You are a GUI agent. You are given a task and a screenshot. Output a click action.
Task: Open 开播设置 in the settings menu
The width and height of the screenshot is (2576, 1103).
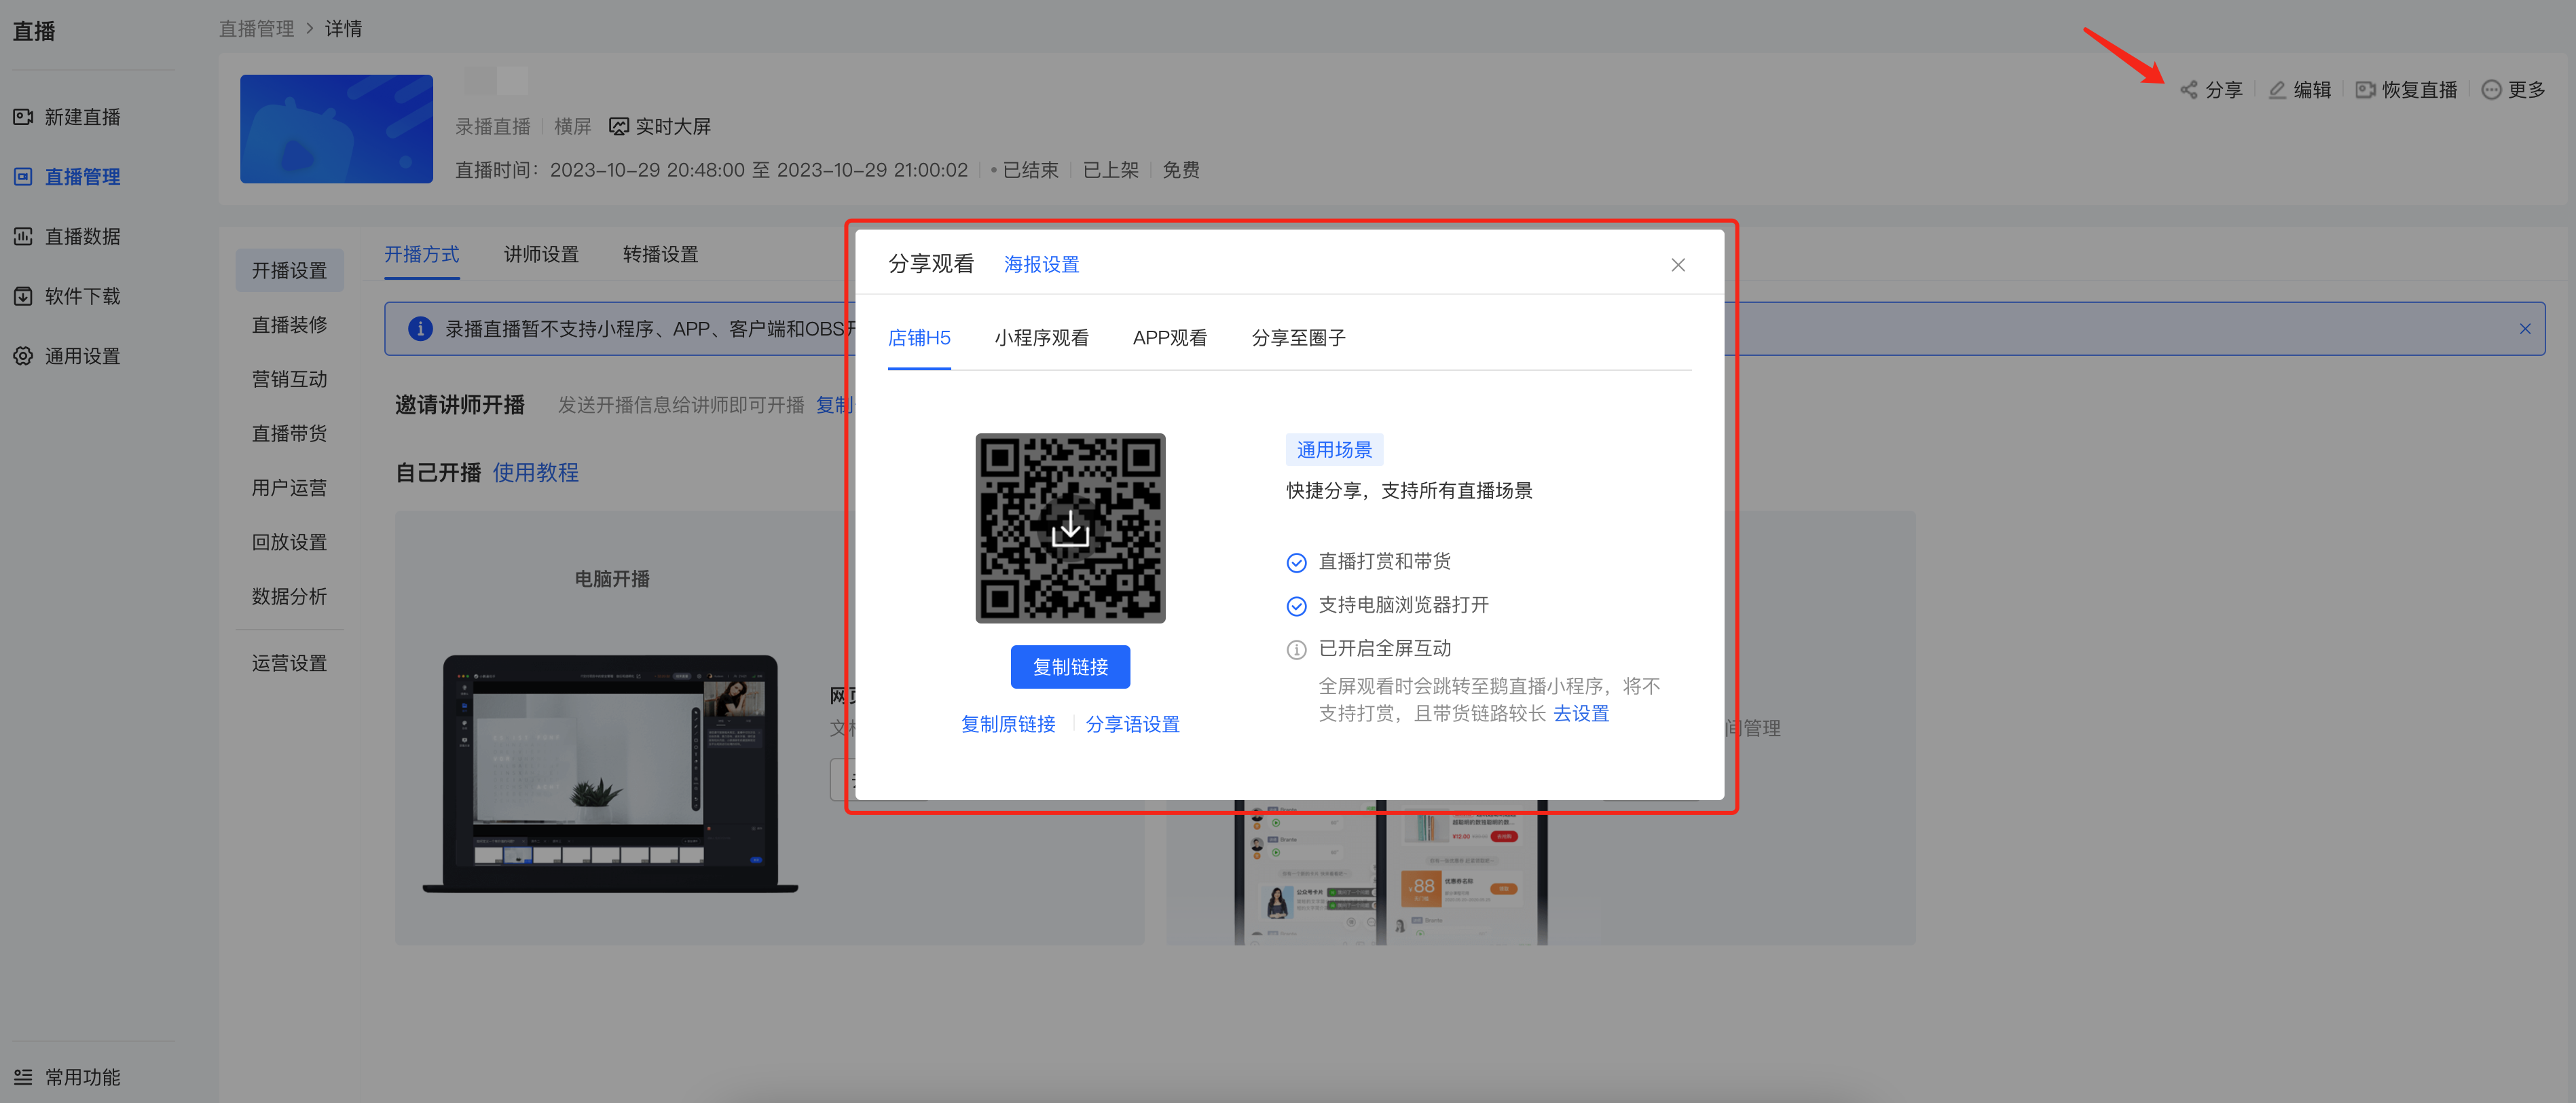pos(289,271)
